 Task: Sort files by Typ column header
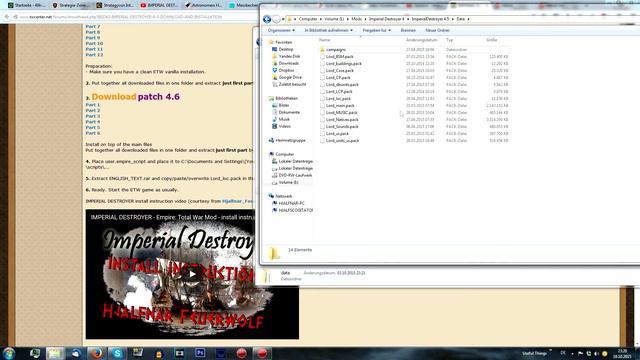(x=449, y=40)
